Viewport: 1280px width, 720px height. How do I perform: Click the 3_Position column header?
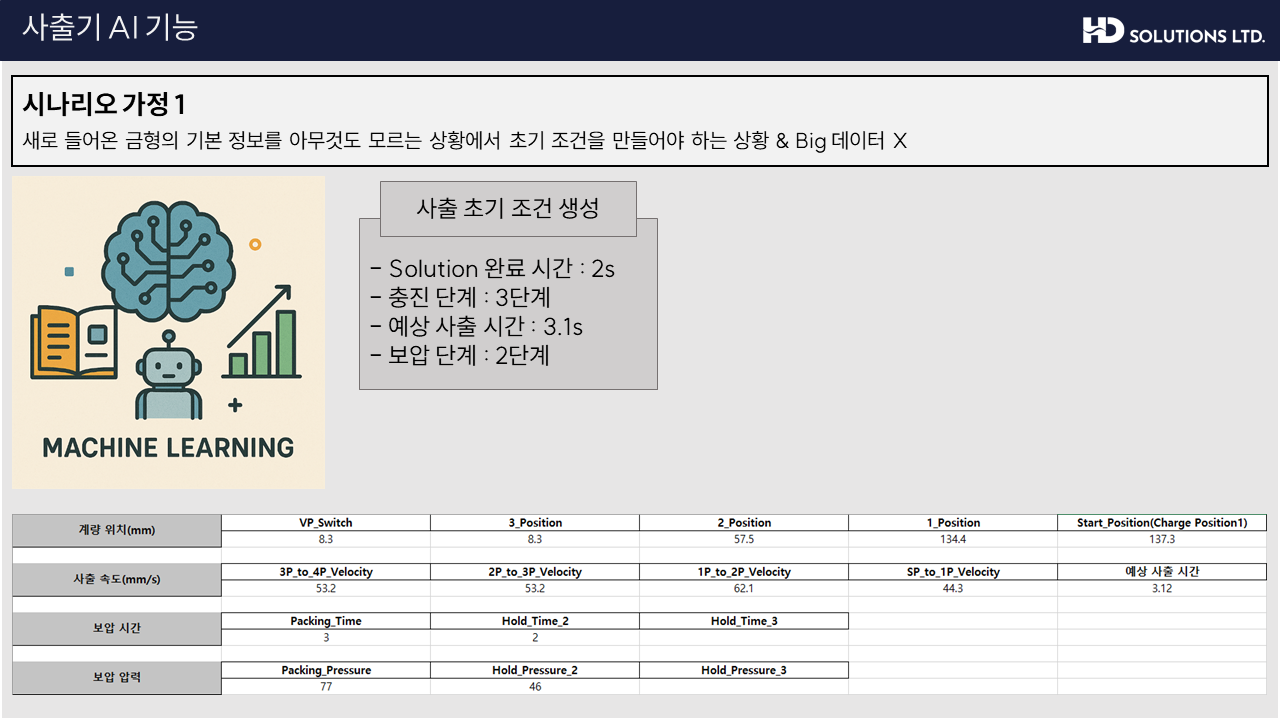[x=535, y=523]
